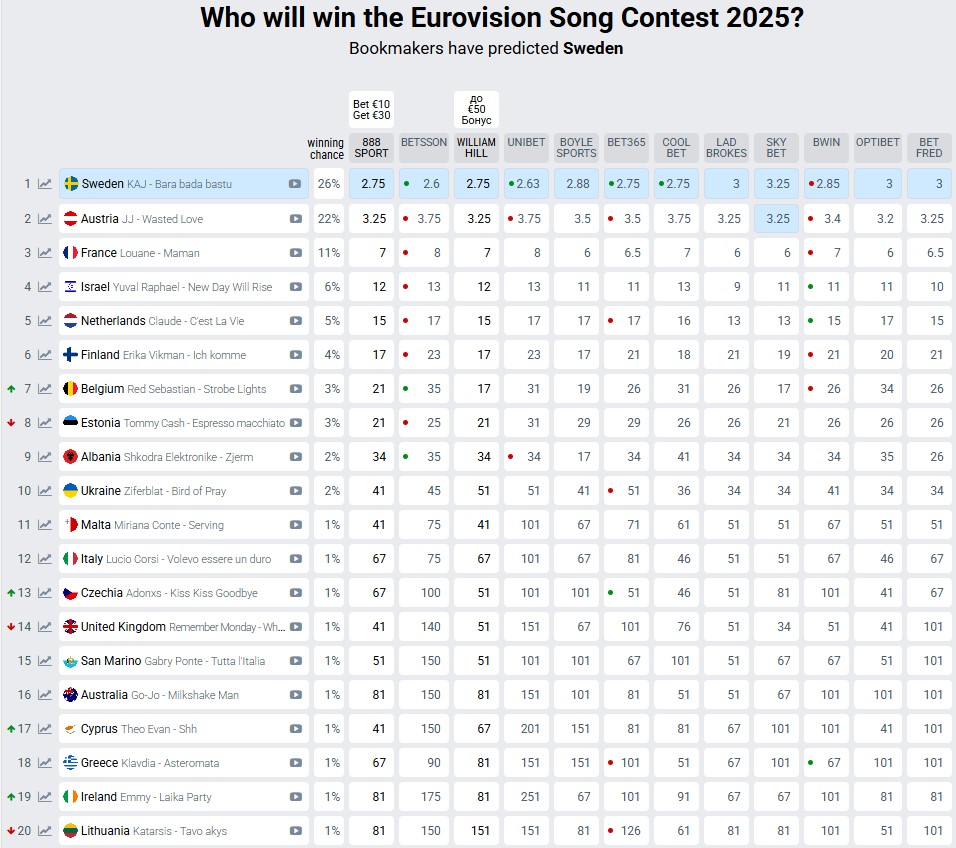Open the "до €50 Бонус" promo

(x=475, y=107)
